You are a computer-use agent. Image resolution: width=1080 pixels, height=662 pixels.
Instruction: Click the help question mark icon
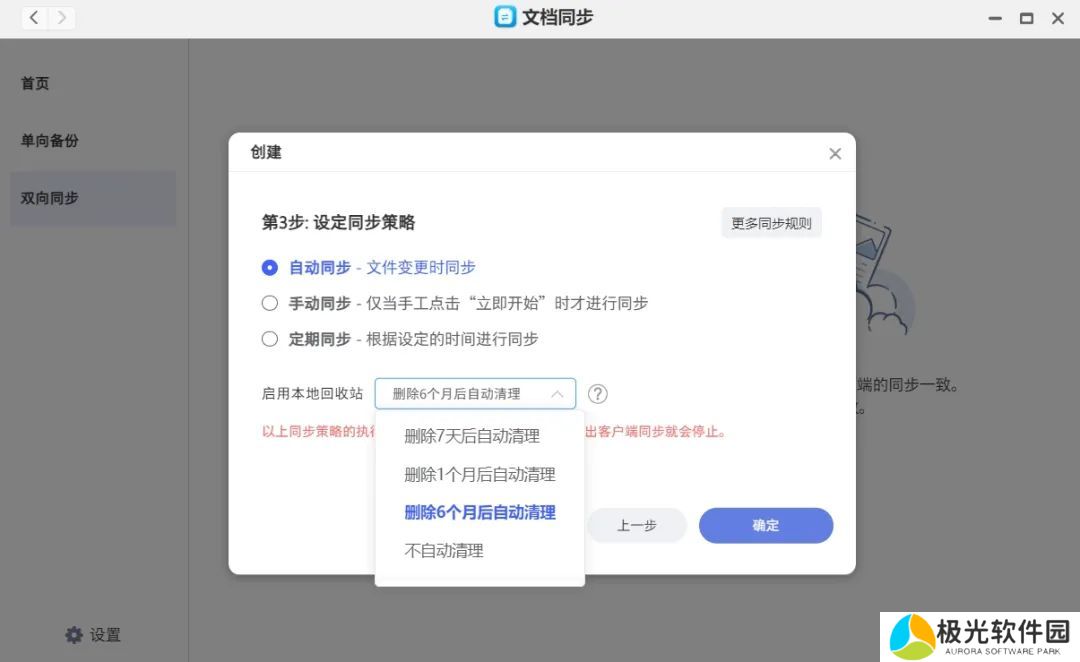(x=598, y=394)
